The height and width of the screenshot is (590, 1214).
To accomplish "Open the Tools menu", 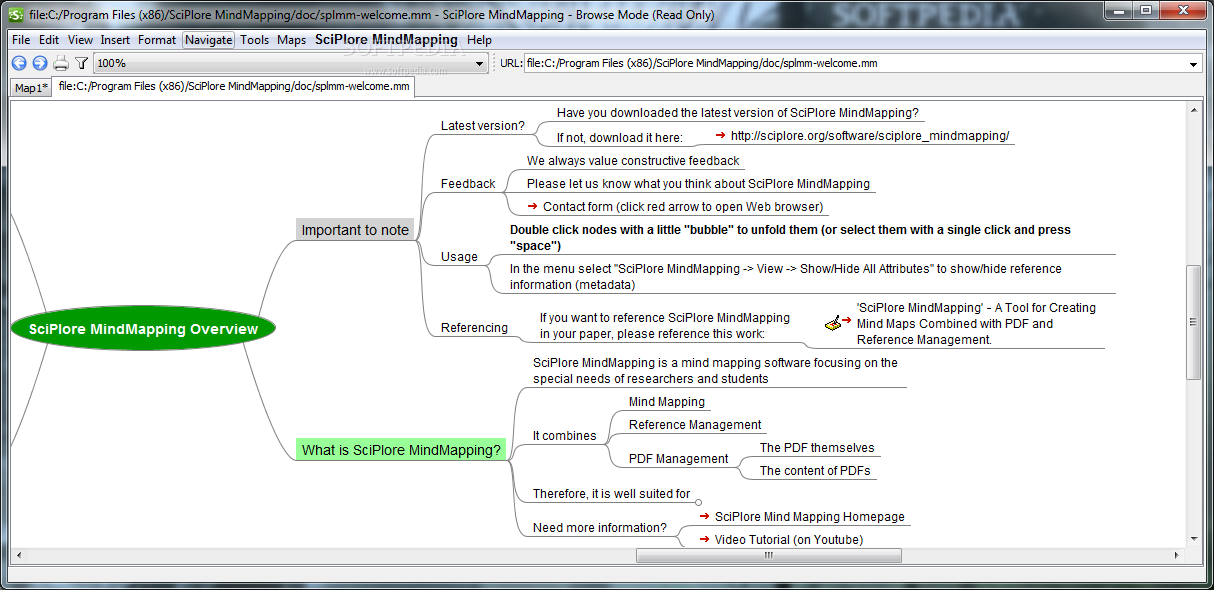I will 255,40.
